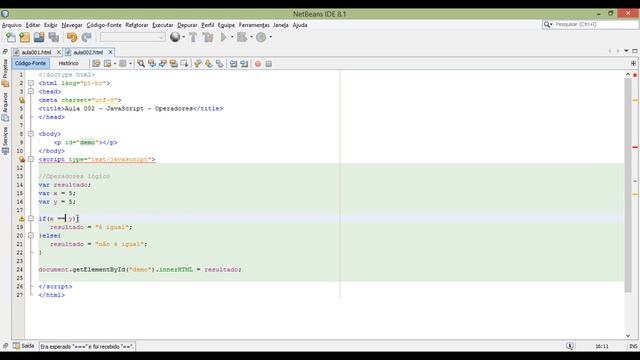
Task: Toggle bookmark on current line
Action: [x=220, y=64]
